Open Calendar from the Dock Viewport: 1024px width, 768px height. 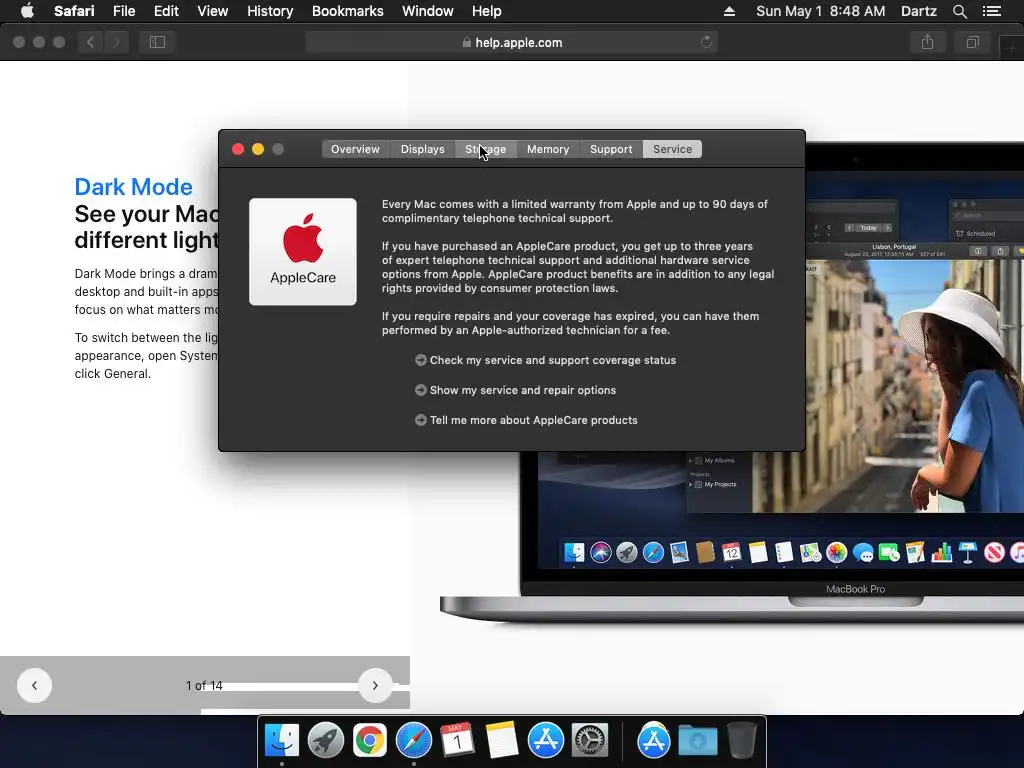pos(457,741)
